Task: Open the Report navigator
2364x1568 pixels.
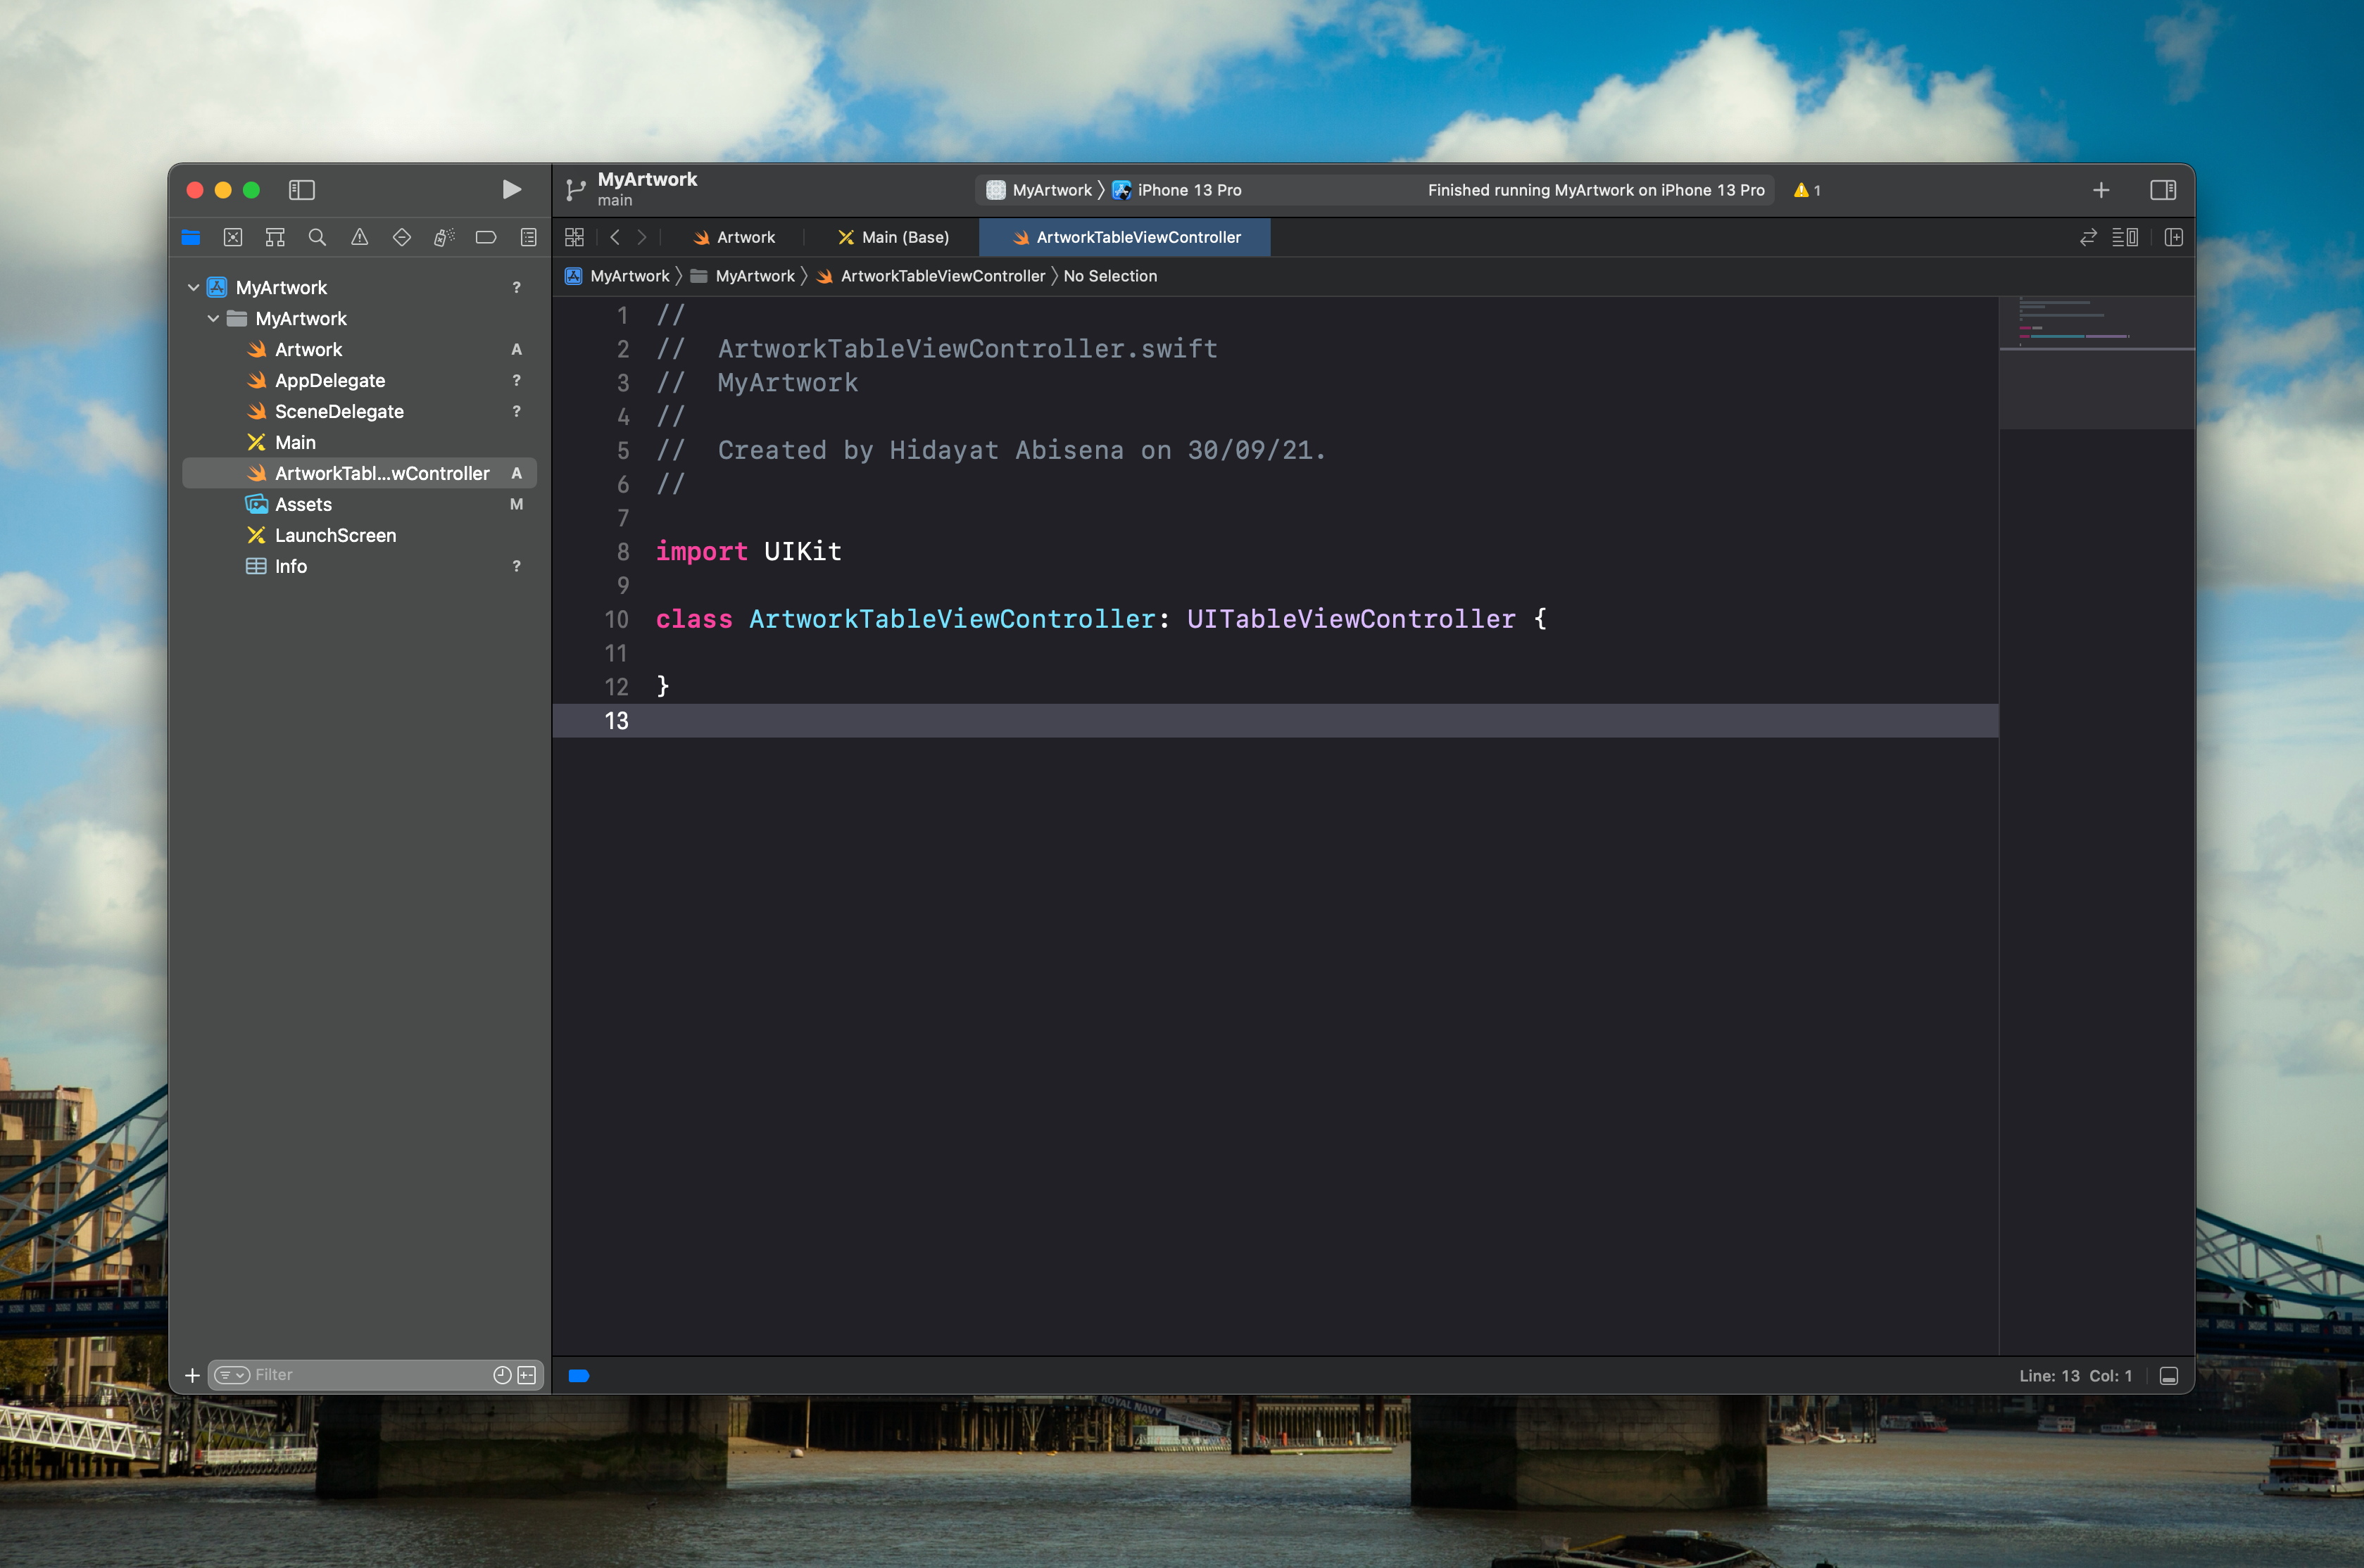Action: coord(528,237)
